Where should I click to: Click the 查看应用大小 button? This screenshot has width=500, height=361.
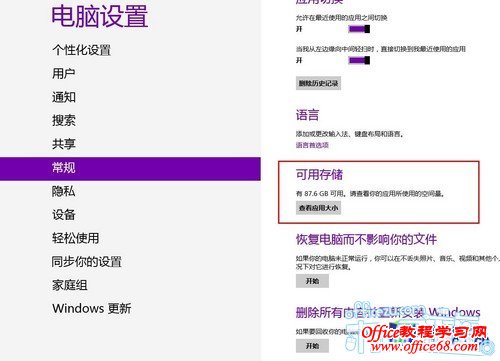318,208
